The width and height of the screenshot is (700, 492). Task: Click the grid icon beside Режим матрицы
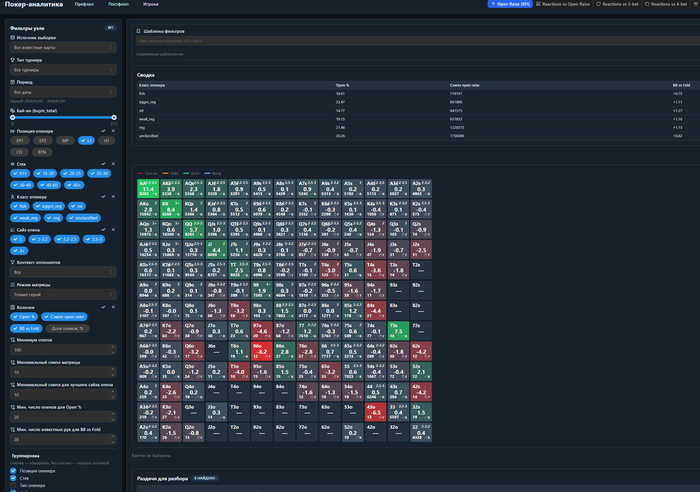[12, 284]
